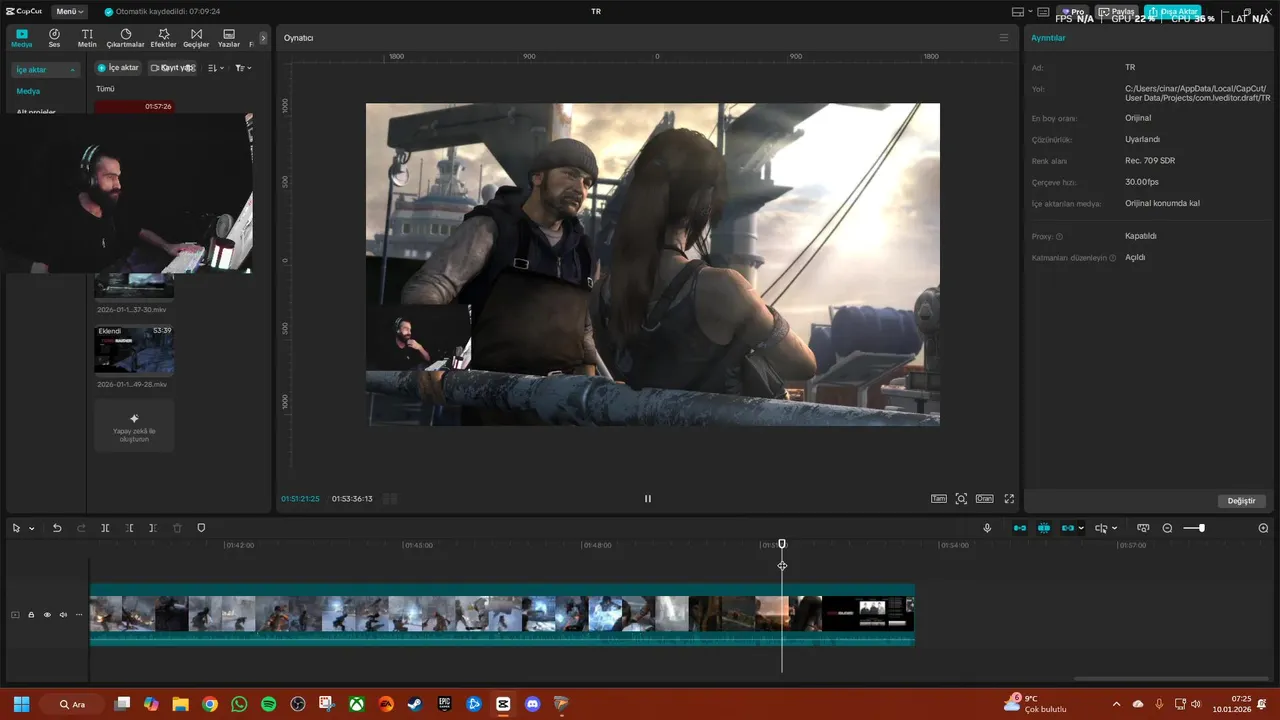1280x720 pixels.
Task: Collapse the İçe aktar sidebar section
Action: click(45, 70)
